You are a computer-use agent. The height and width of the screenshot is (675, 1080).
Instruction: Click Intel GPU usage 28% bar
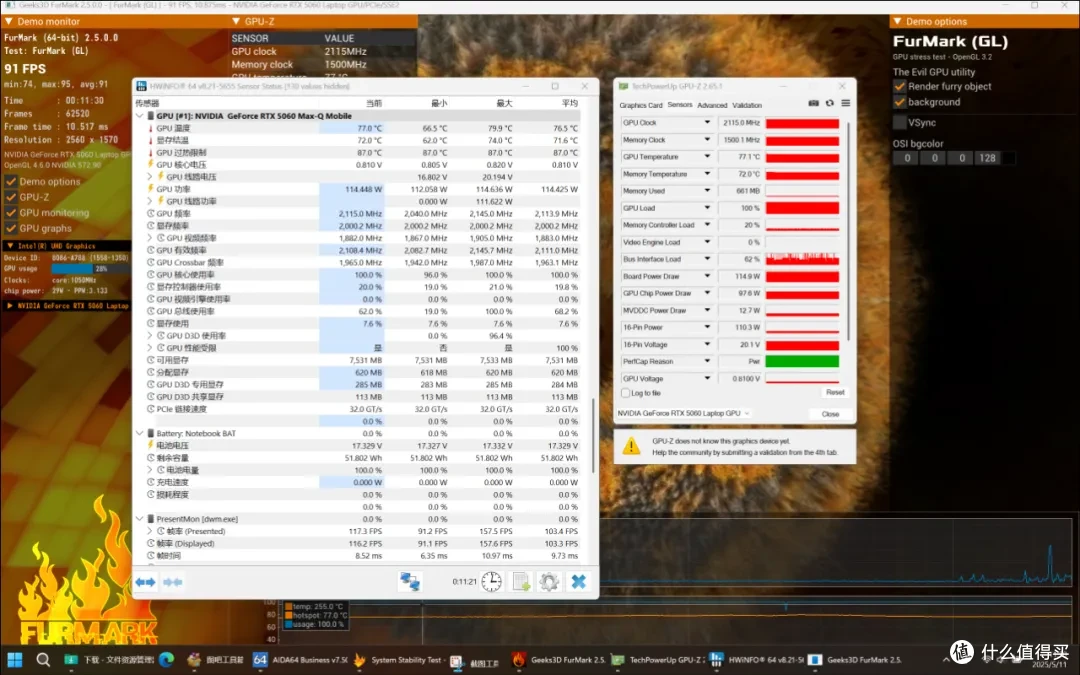90,269
